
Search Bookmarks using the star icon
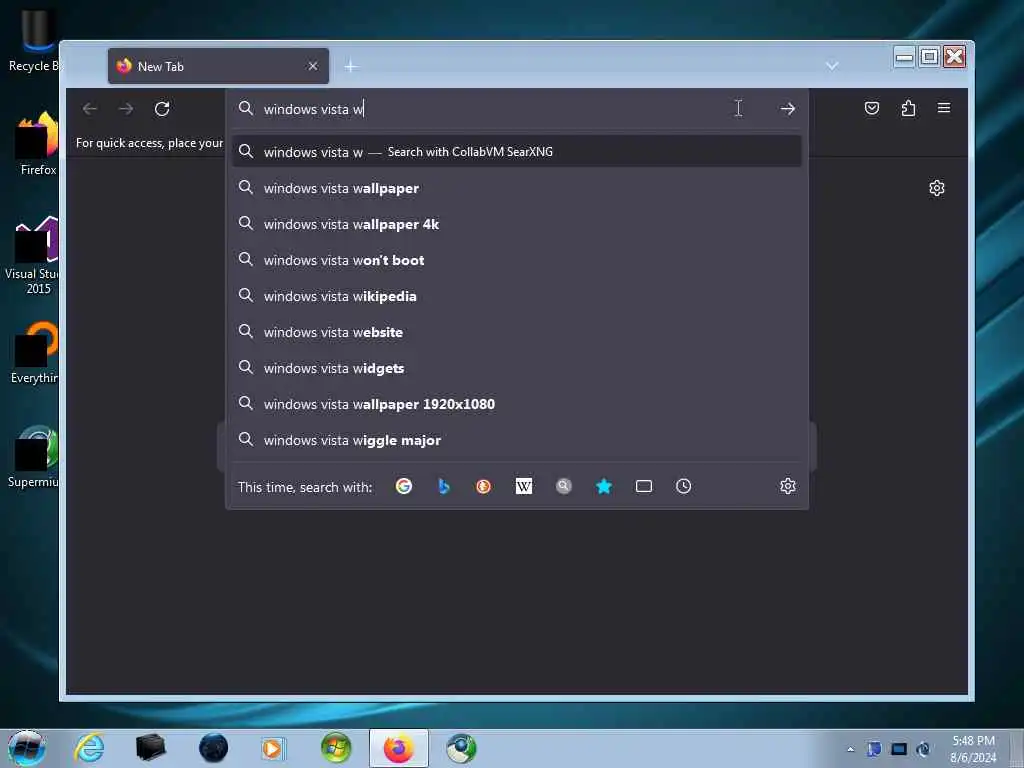tap(604, 486)
